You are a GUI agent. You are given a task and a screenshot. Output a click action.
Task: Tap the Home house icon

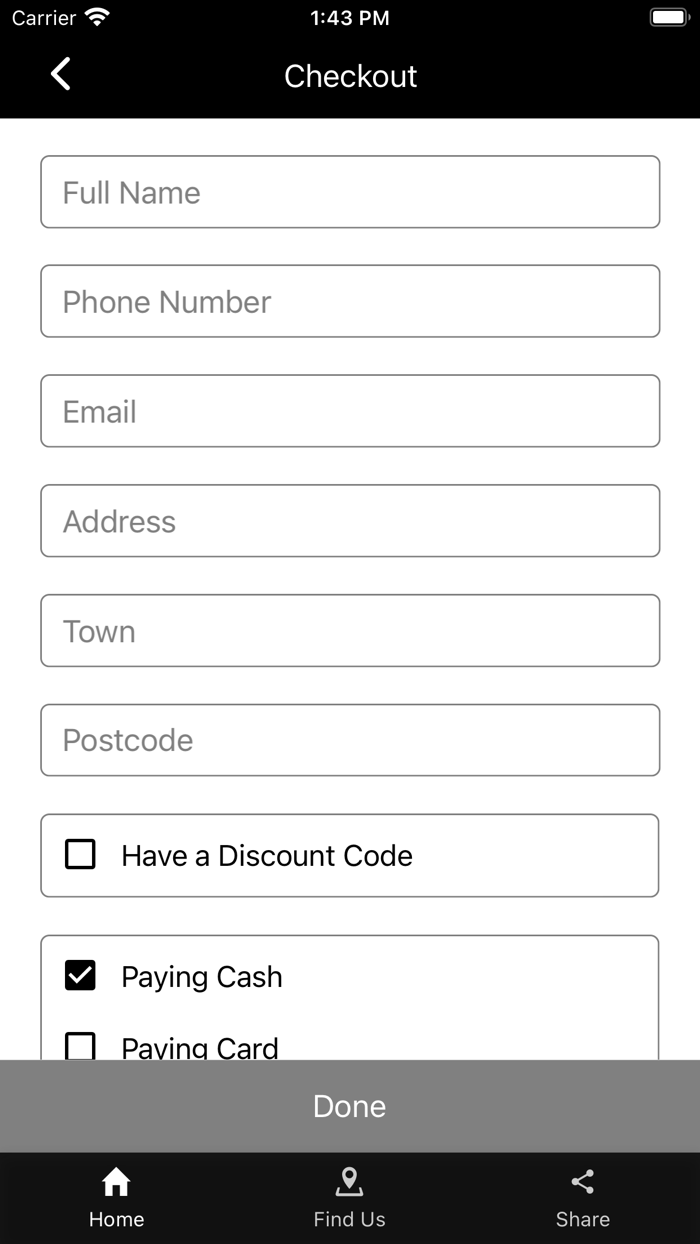click(116, 1182)
